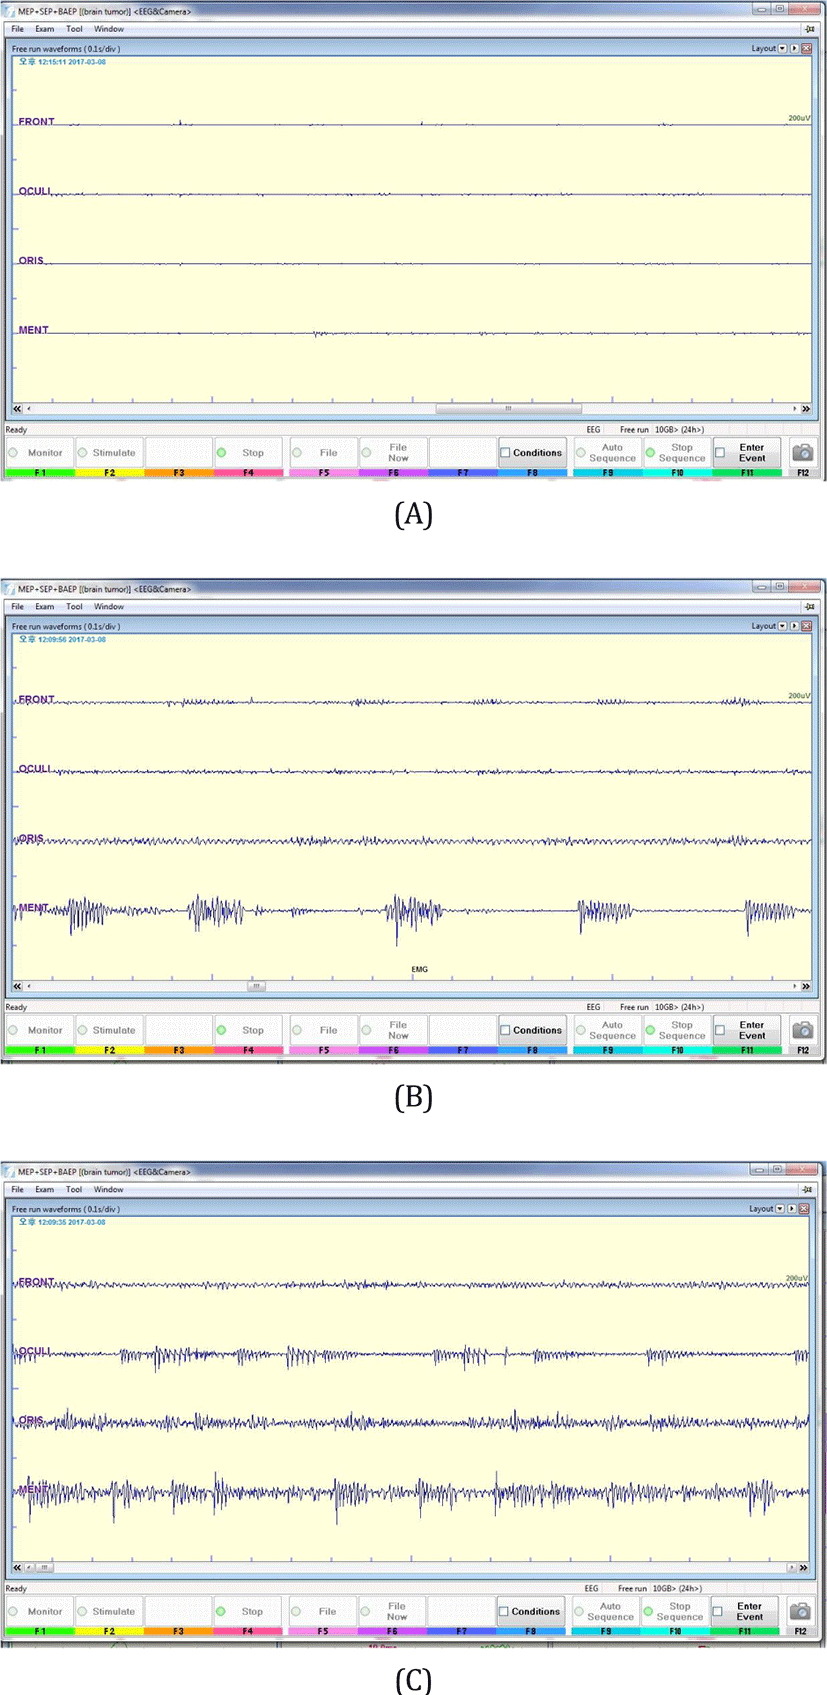Screen dimensions: 827x1695
Task: Open the Layout dropdown in panel C
Action: pyautogui.click(x=780, y=1209)
